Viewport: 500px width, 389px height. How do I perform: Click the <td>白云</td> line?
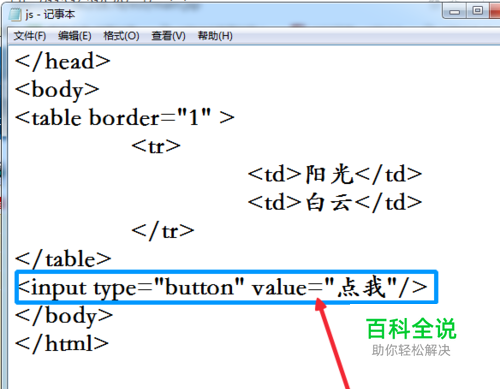coord(335,202)
